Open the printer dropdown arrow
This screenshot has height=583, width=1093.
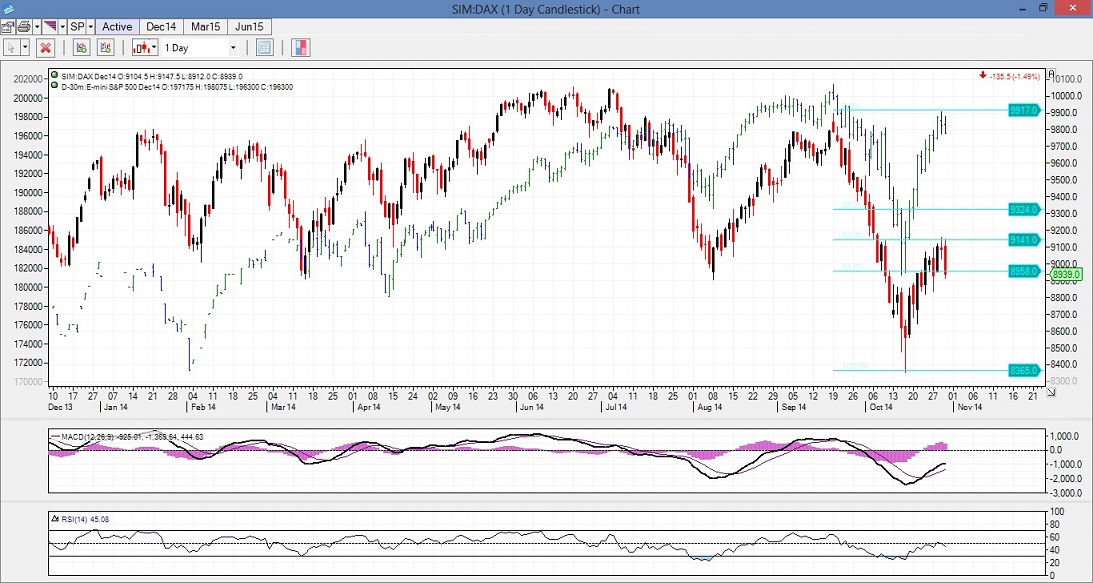point(36,26)
